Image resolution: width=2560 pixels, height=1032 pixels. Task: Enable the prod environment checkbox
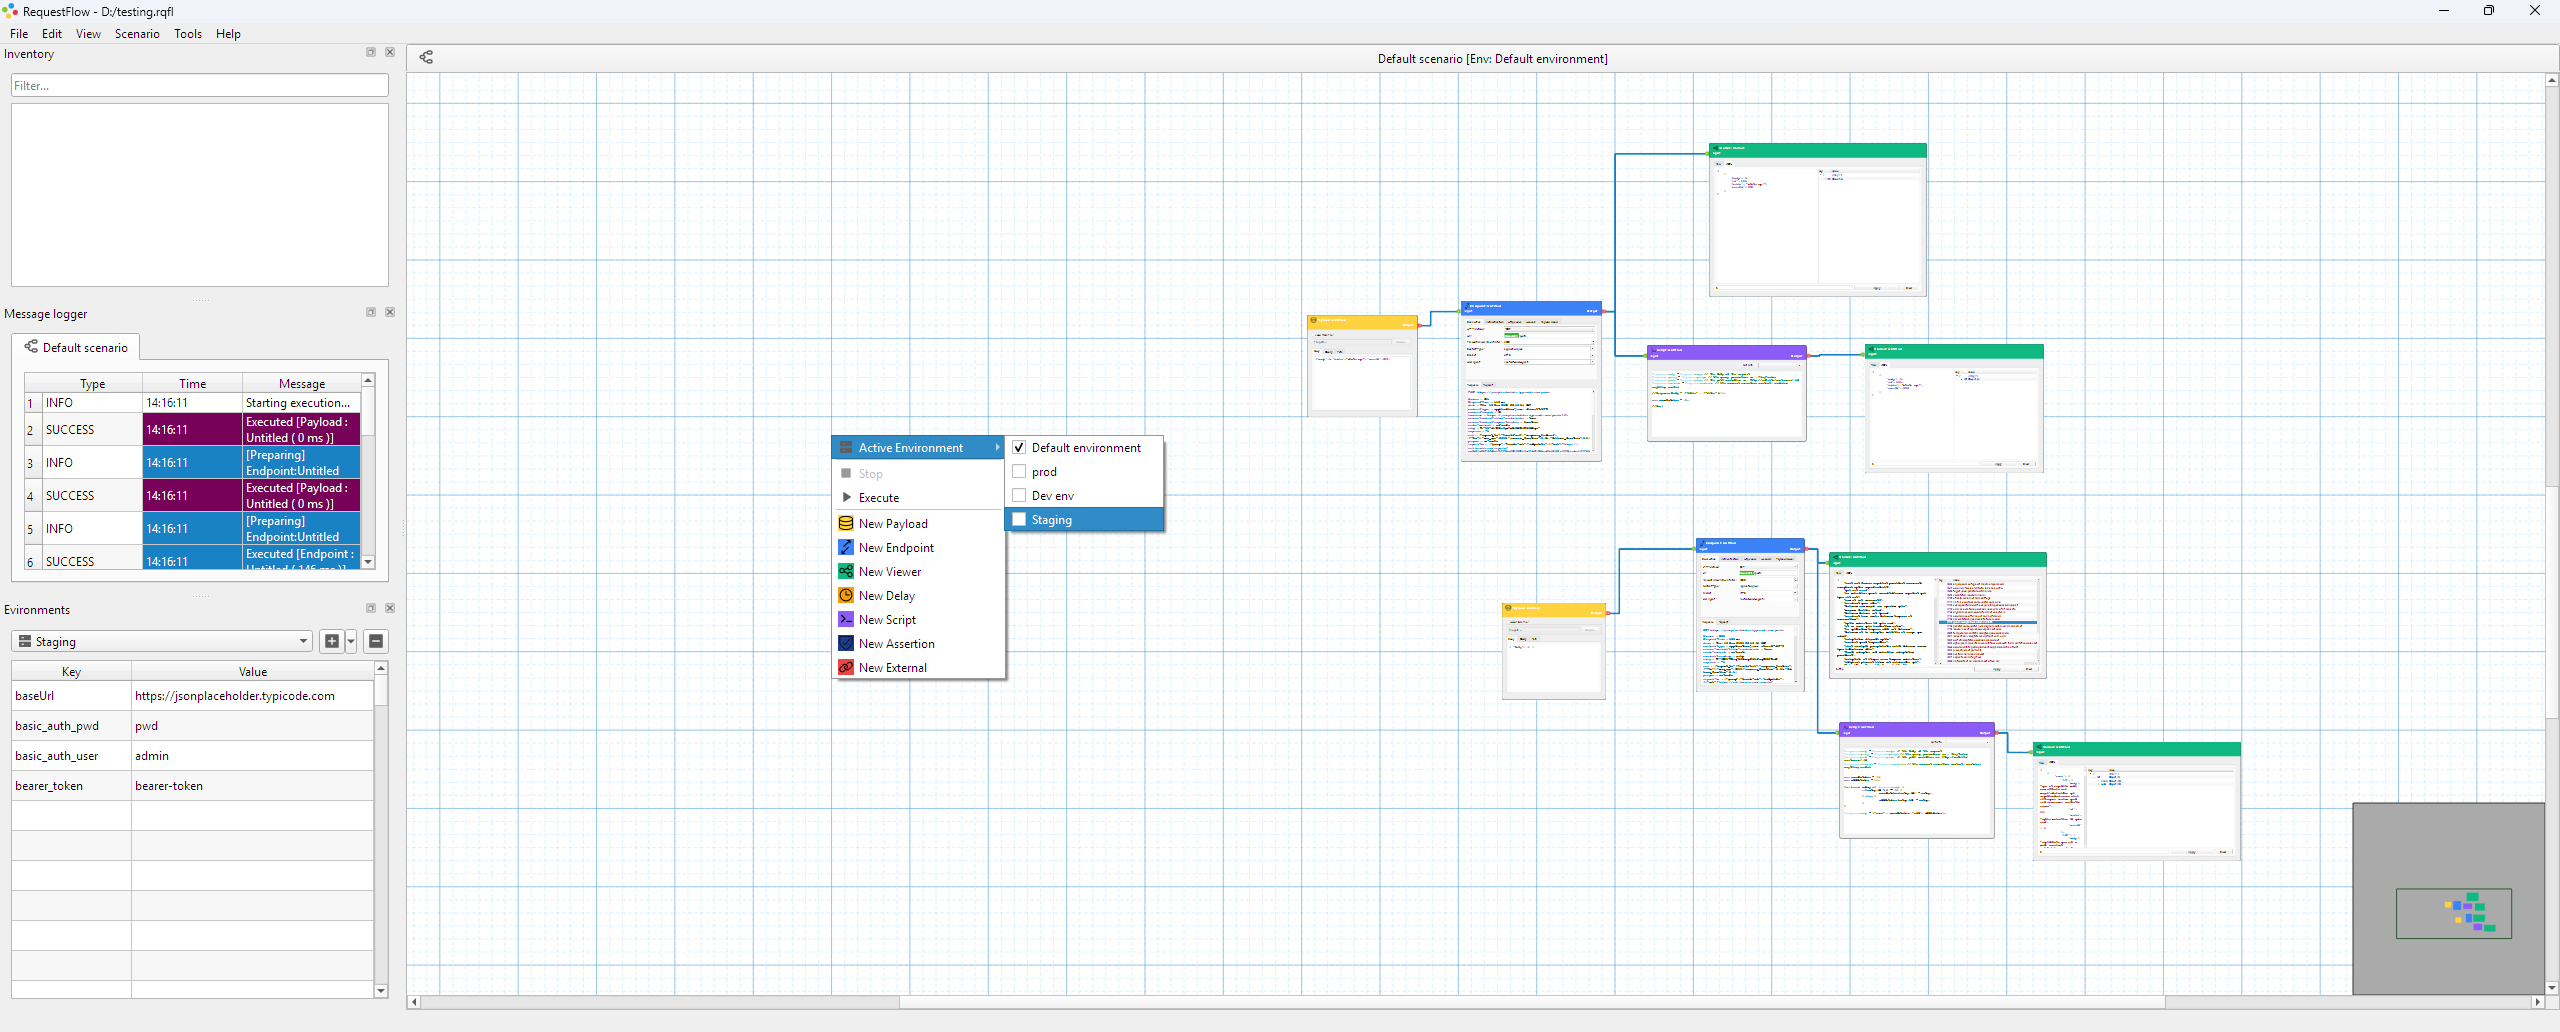(1019, 471)
